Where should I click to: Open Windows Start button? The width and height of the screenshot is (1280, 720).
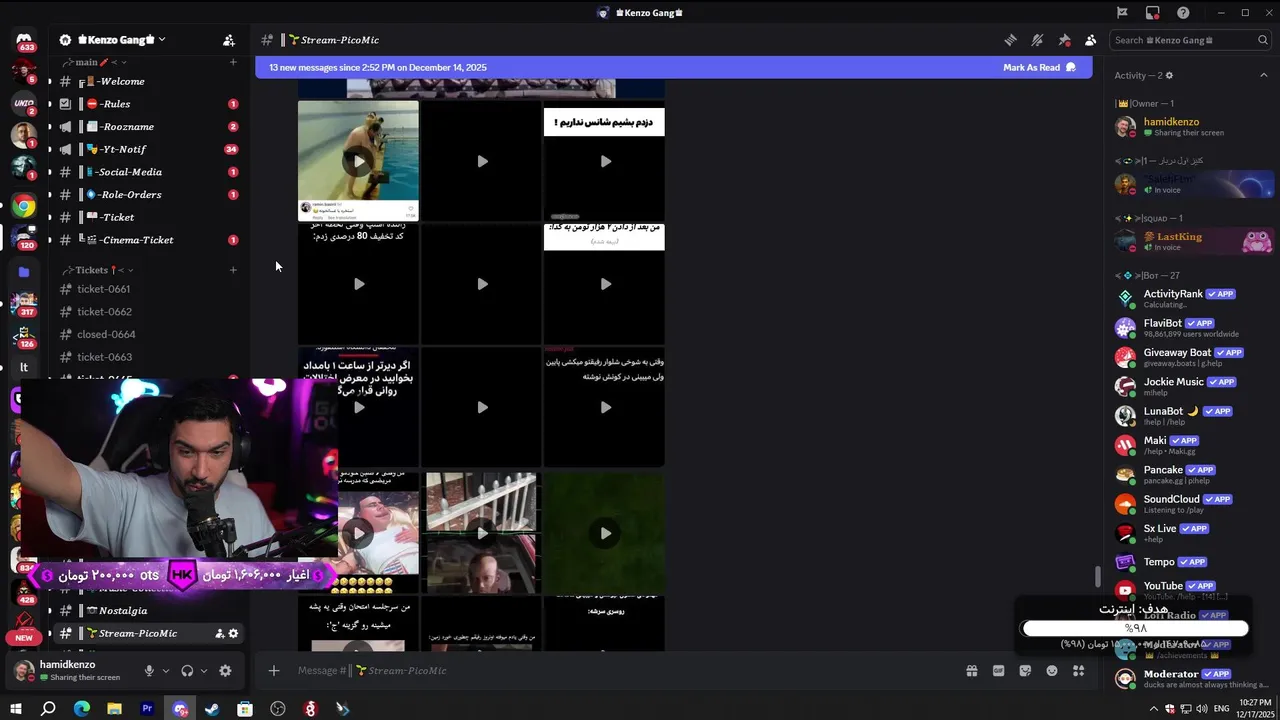point(16,709)
